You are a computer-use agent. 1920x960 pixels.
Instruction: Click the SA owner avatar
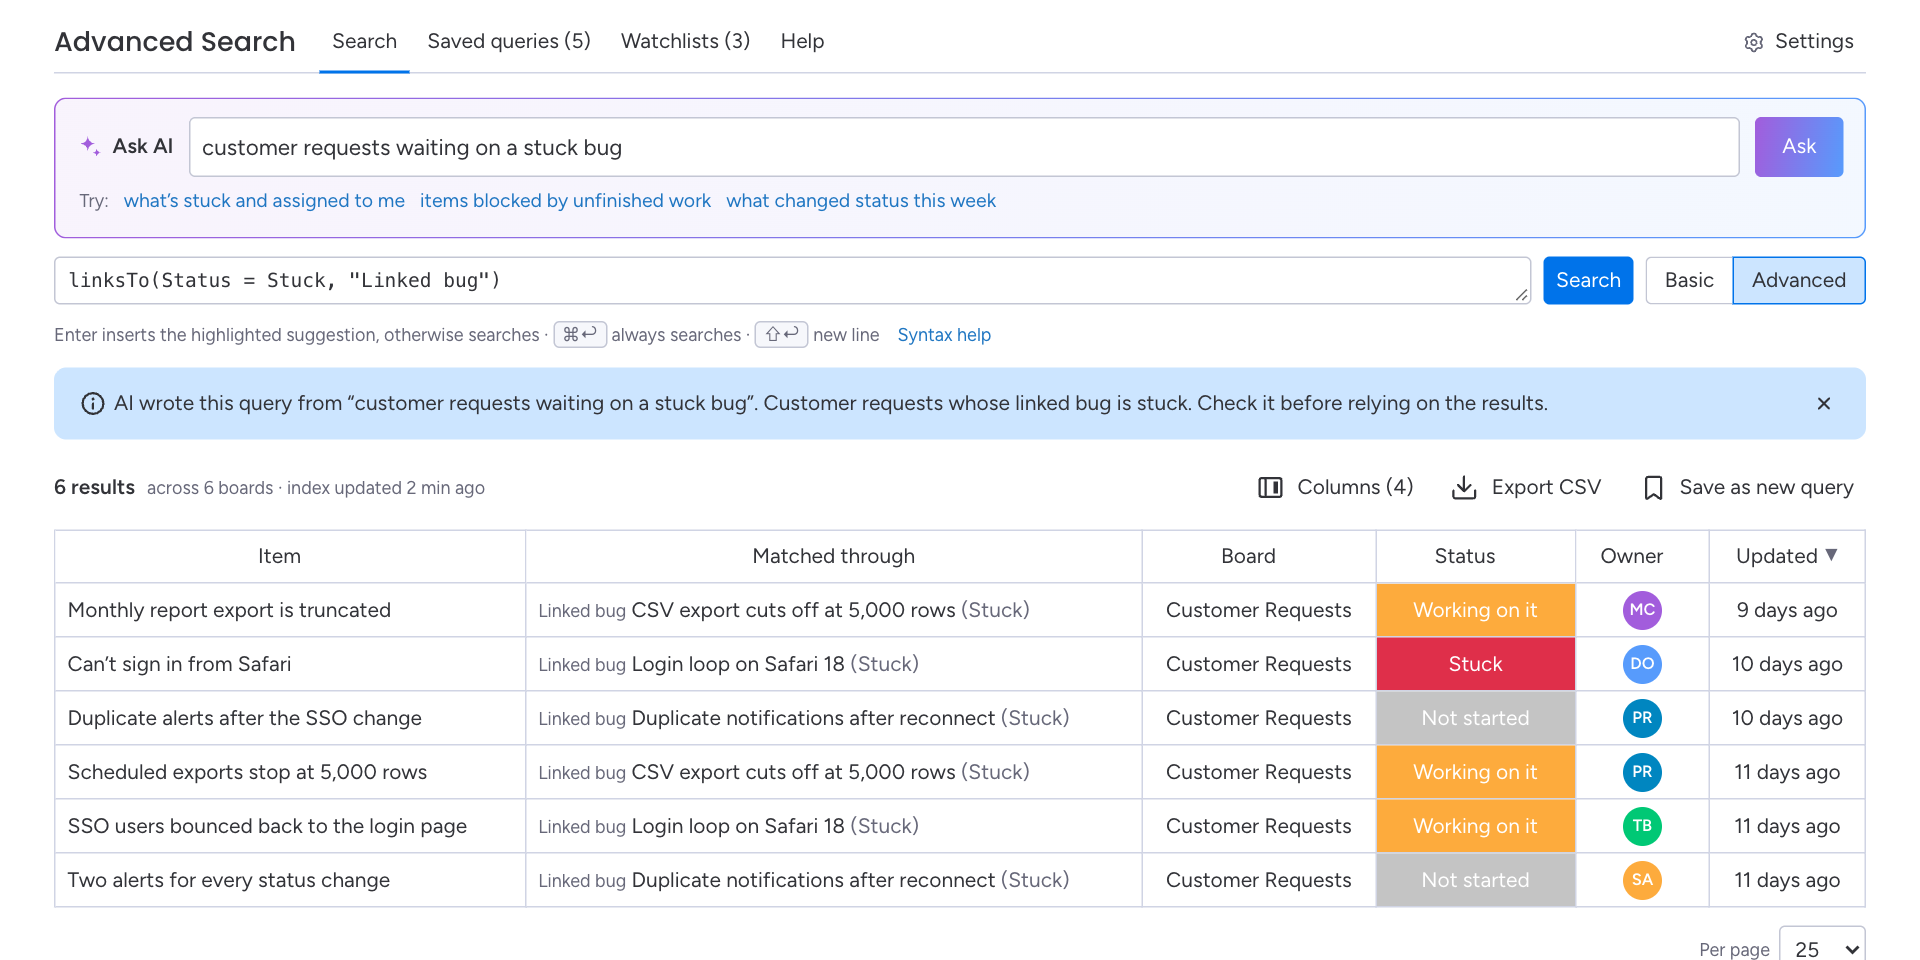click(x=1642, y=880)
